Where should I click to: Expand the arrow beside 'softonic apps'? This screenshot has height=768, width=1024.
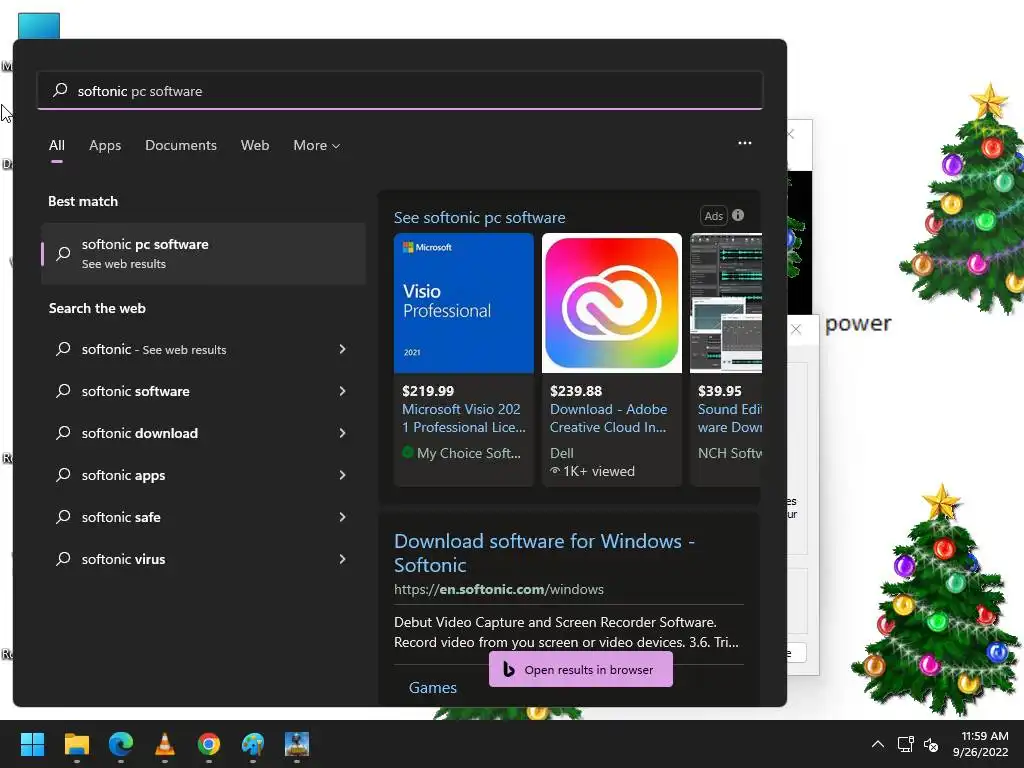point(342,475)
